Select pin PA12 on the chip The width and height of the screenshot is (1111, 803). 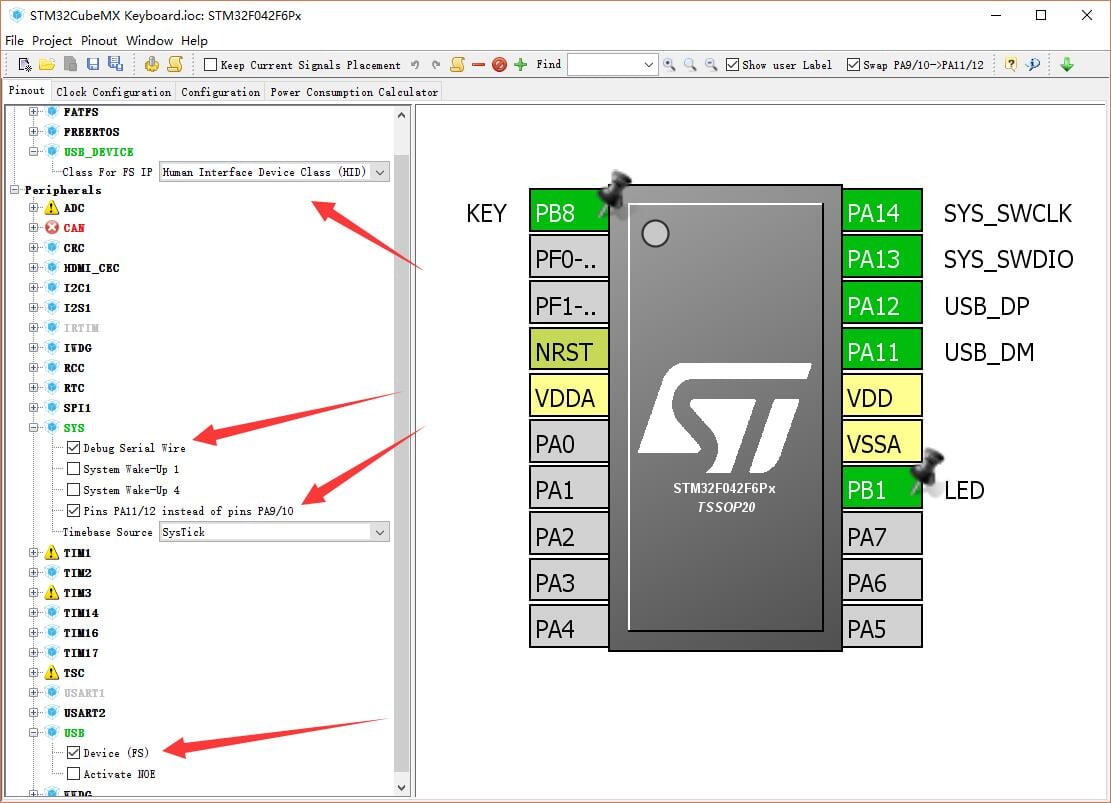pos(882,305)
